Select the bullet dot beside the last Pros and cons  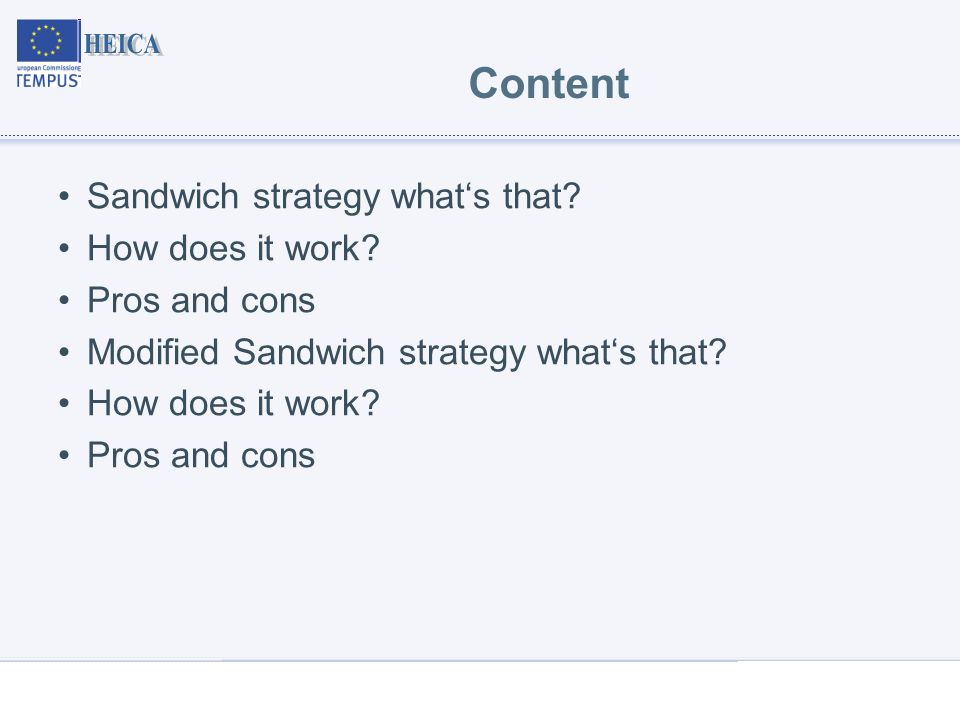[x=64, y=456]
